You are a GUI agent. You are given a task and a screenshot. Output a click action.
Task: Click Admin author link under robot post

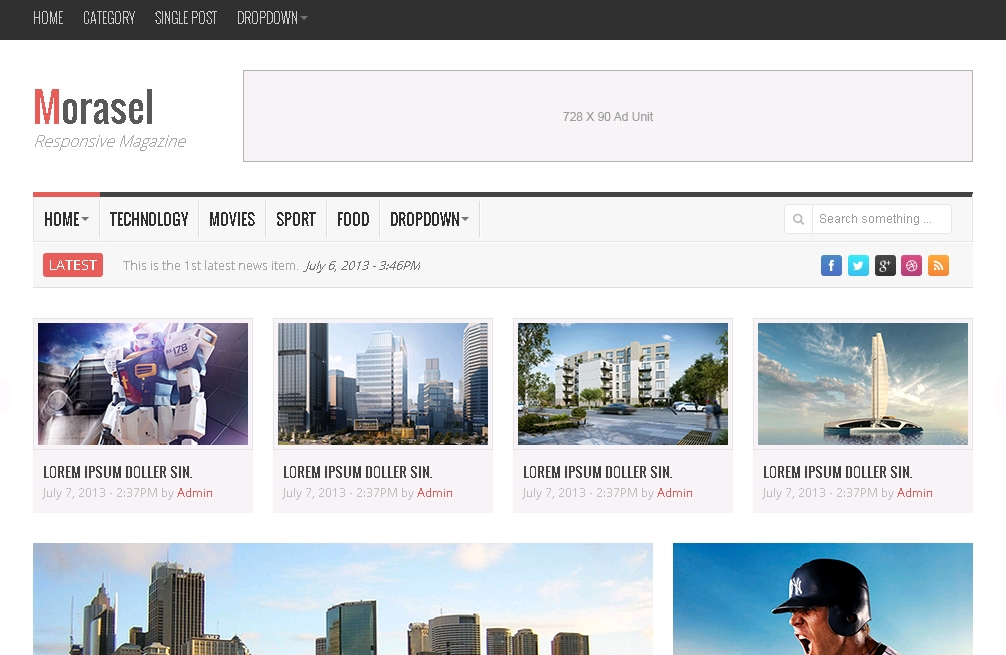point(195,493)
